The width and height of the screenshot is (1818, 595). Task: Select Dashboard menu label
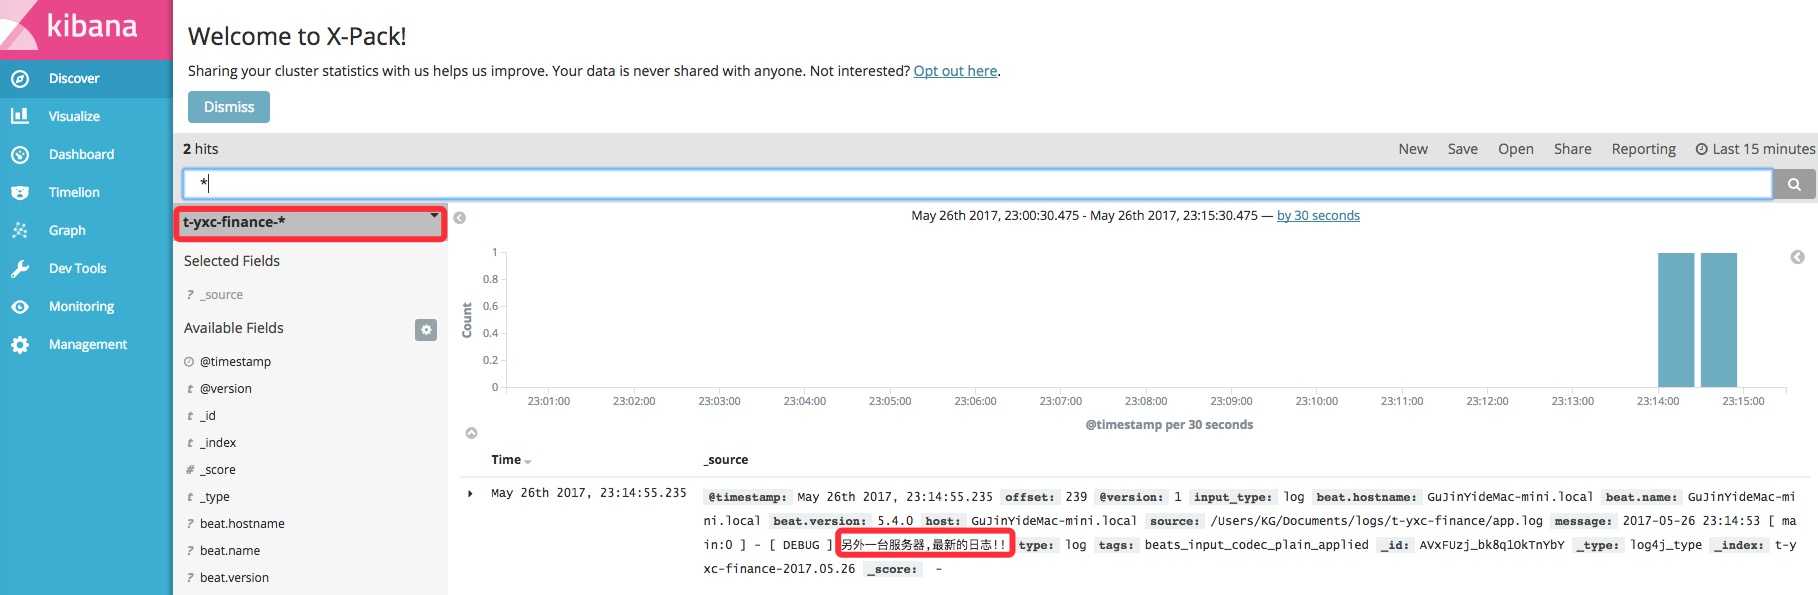pyautogui.click(x=81, y=154)
